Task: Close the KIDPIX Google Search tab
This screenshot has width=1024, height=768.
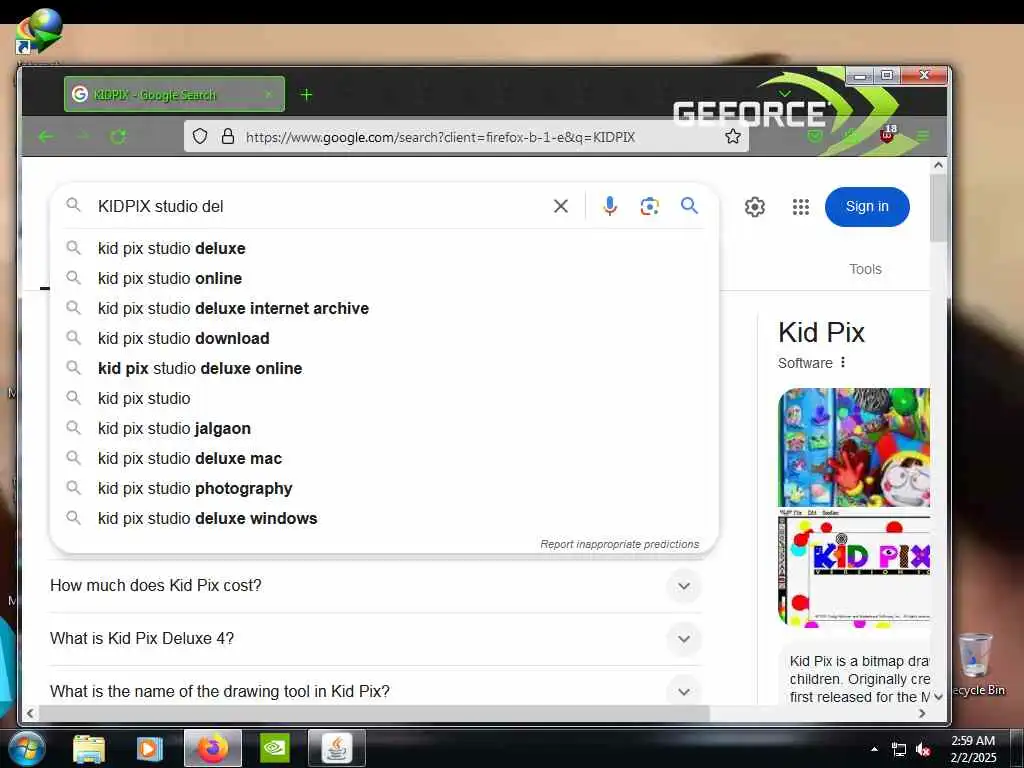Action: pyautogui.click(x=268, y=94)
